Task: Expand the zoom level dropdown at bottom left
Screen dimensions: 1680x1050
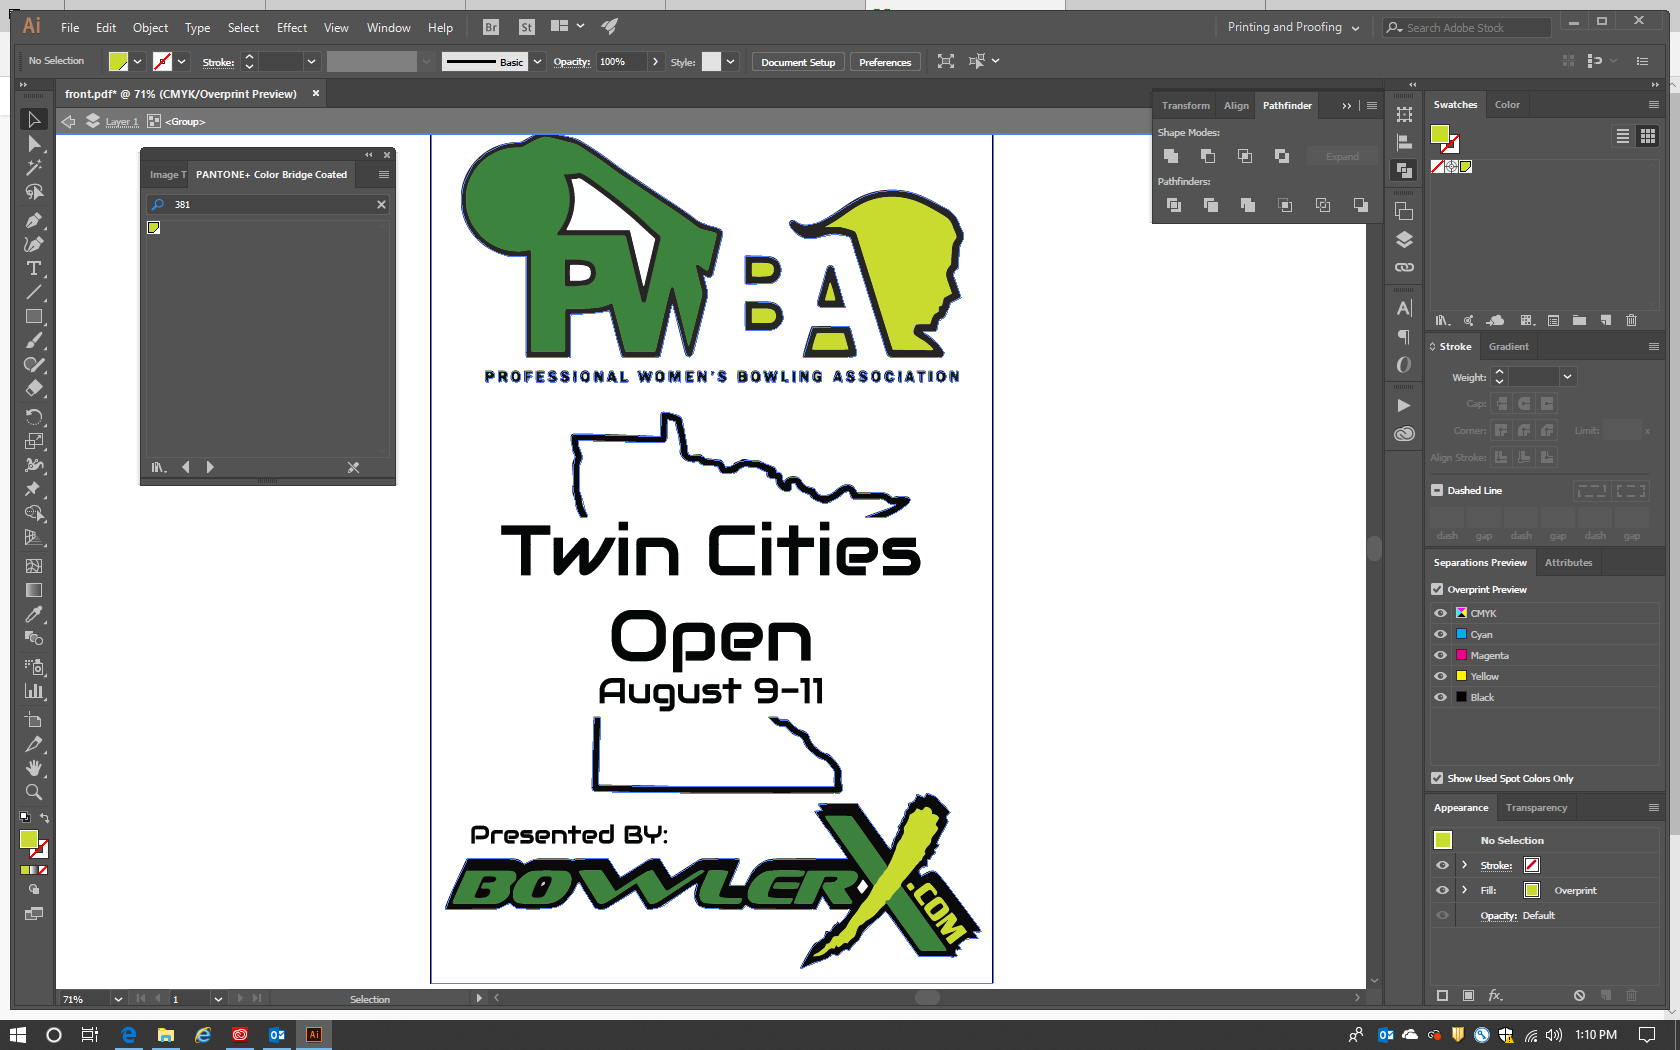Action: coord(118,999)
